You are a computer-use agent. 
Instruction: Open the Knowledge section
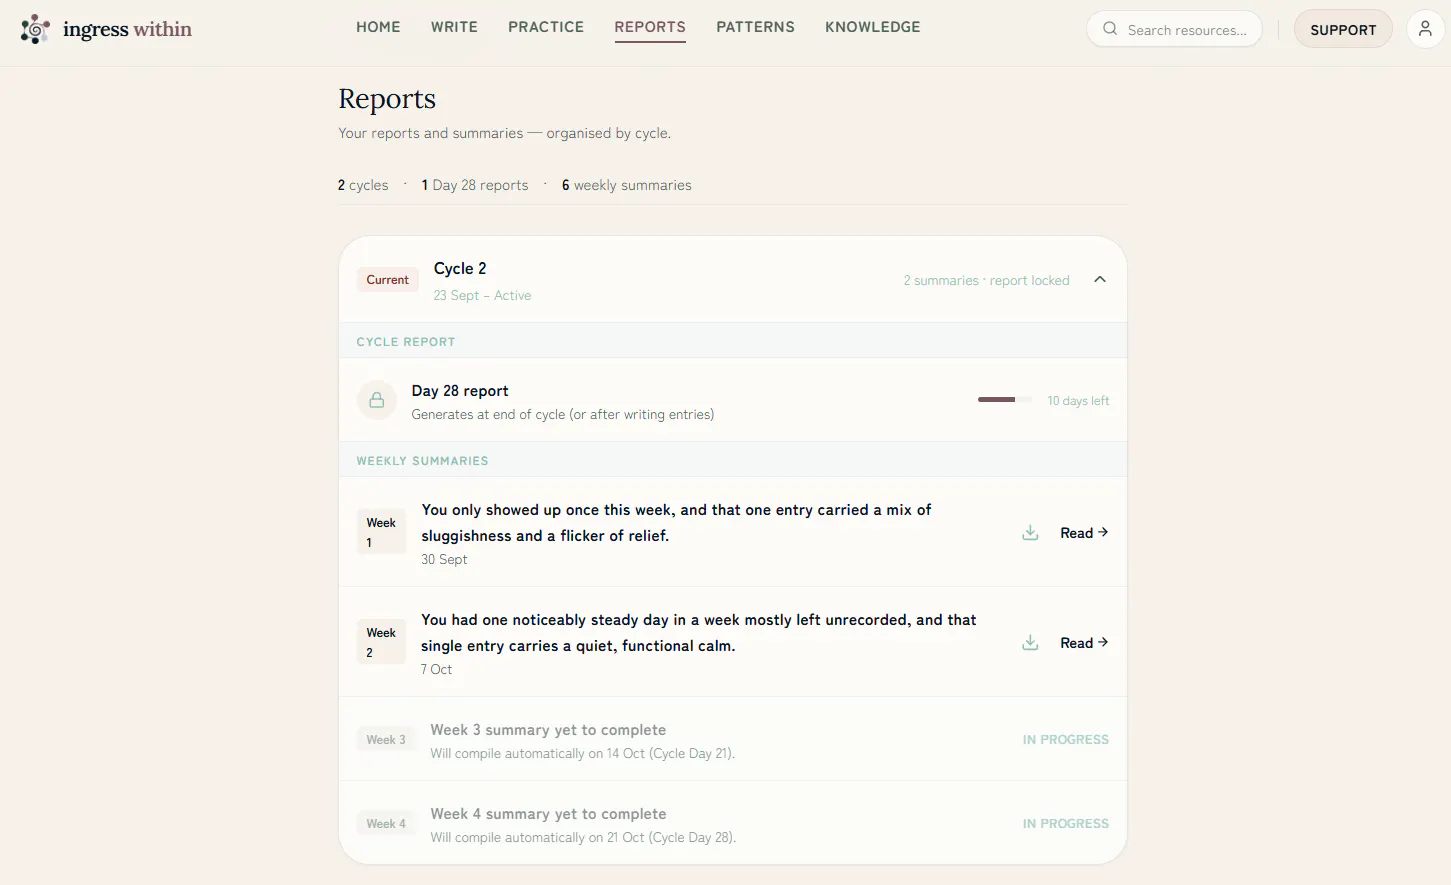click(872, 27)
